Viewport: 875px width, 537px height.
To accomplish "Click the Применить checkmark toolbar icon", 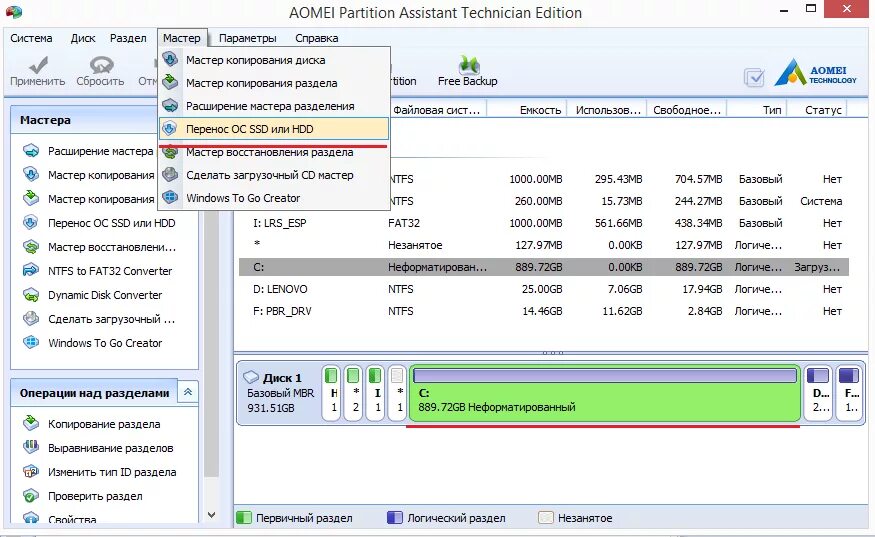I will click(x=38, y=65).
